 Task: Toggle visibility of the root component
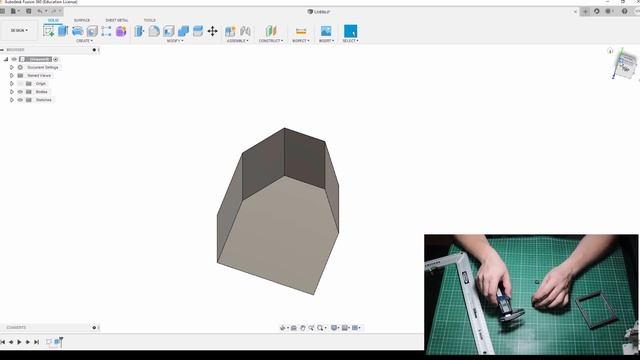point(14,59)
